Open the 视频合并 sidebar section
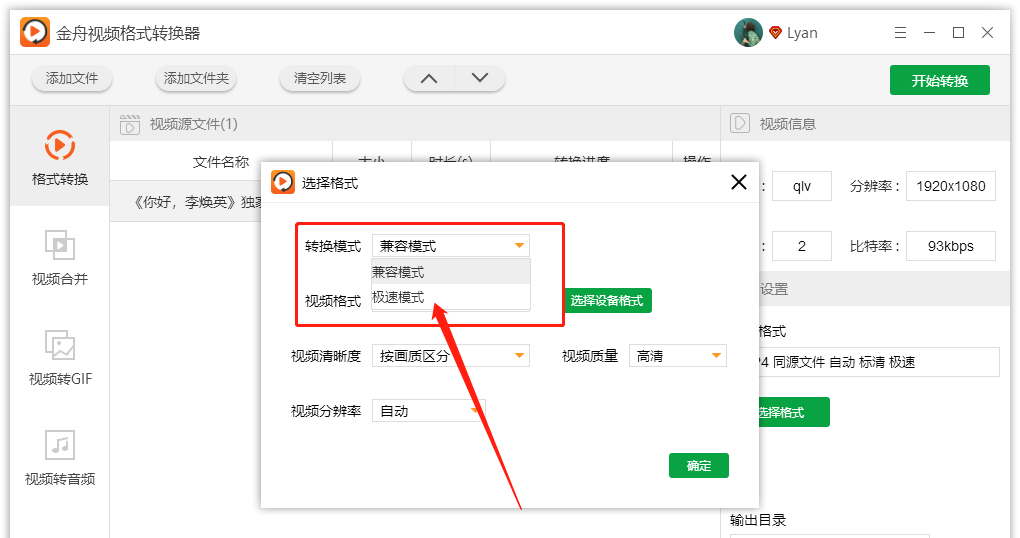Viewport: 1020px width, 538px height. (60, 257)
